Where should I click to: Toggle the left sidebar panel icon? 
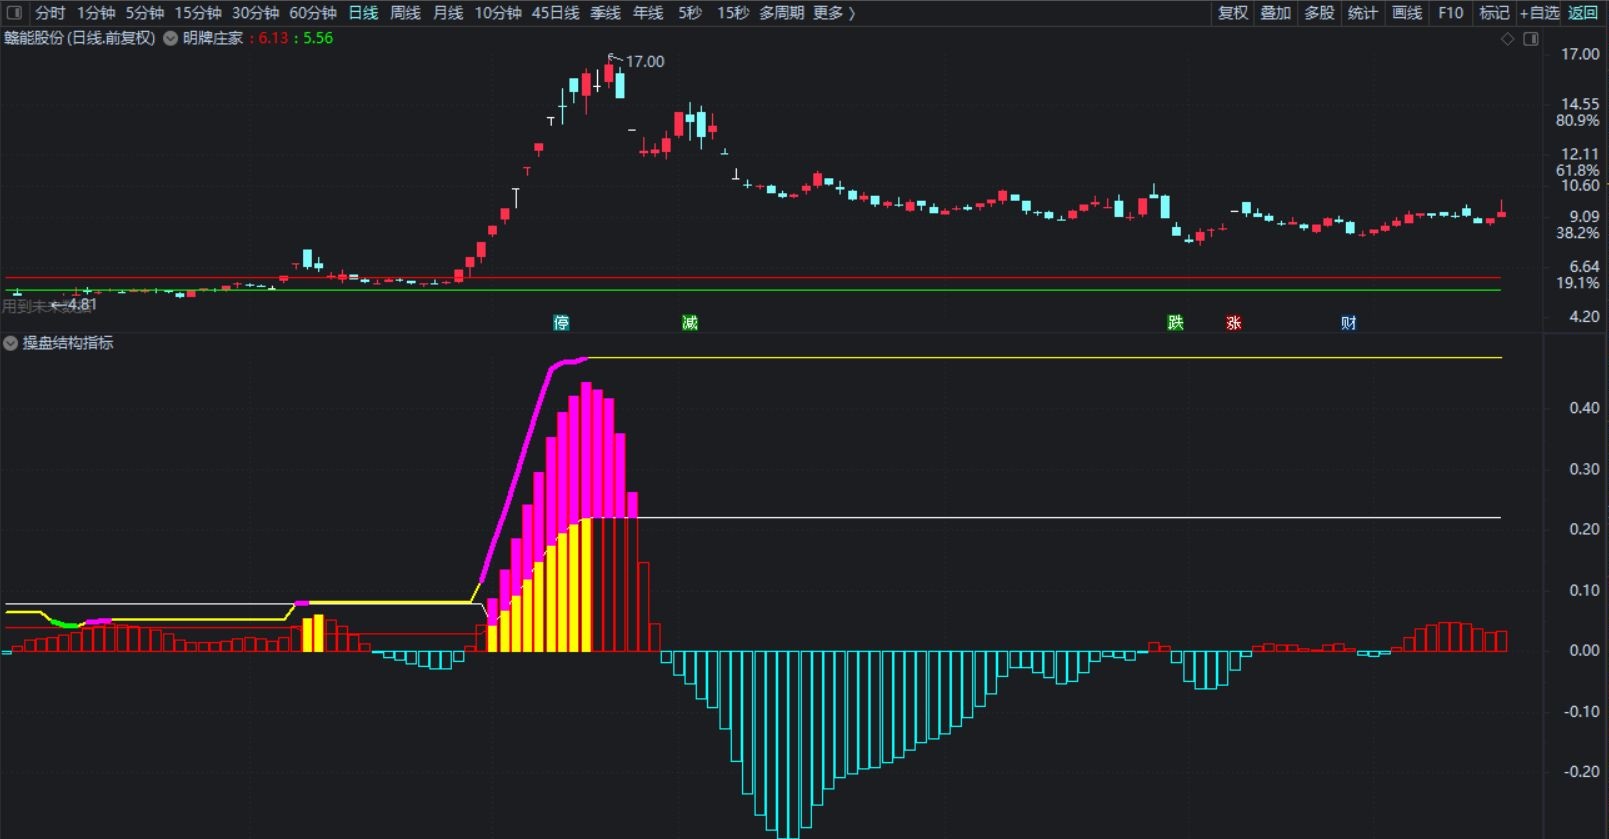[14, 13]
